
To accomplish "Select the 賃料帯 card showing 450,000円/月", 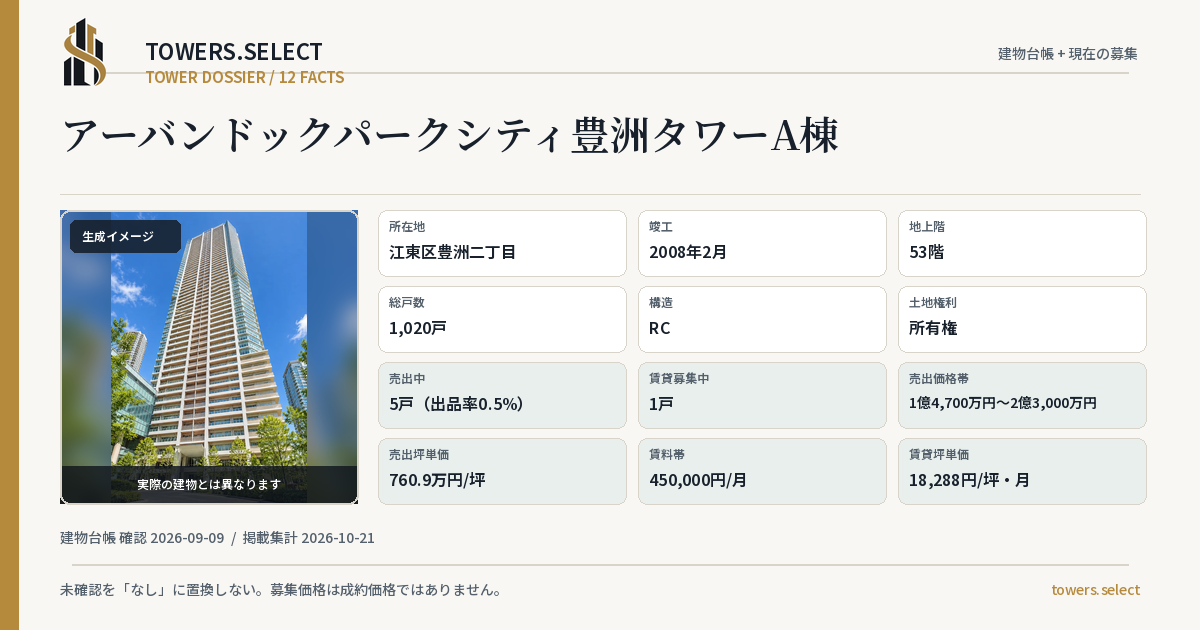I will coord(762,471).
